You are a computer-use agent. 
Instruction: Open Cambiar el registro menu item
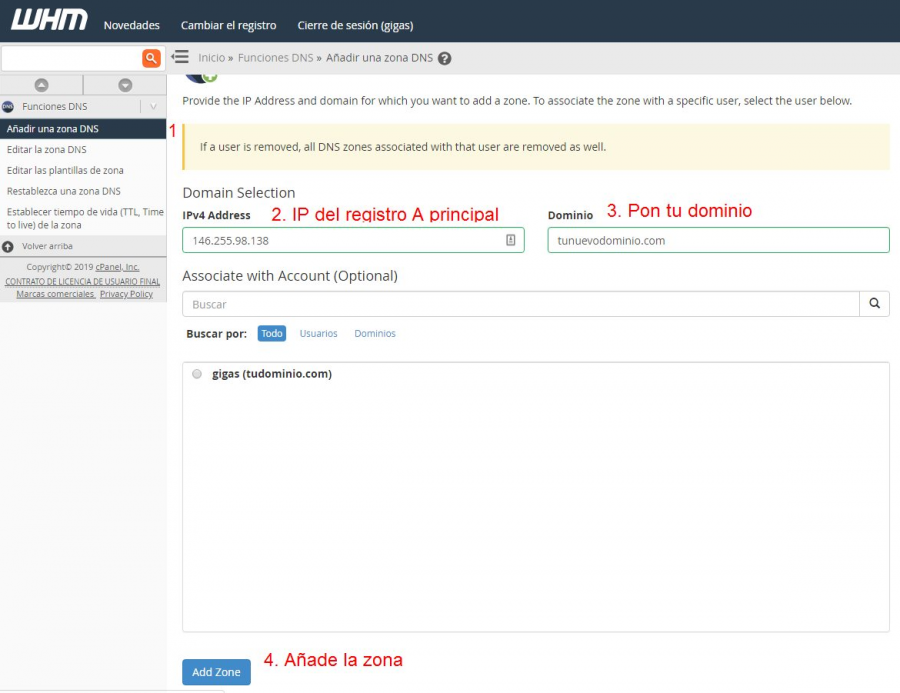[228, 25]
